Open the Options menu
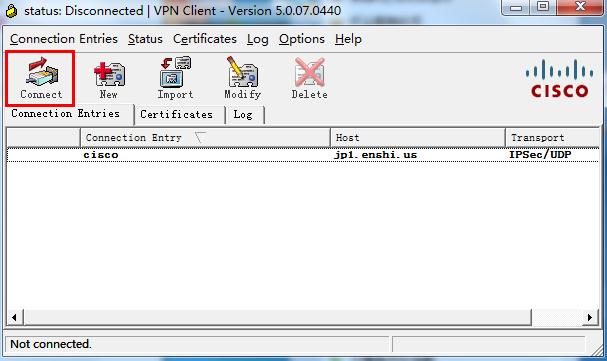Viewport: 607px width, 361px height. click(x=302, y=39)
